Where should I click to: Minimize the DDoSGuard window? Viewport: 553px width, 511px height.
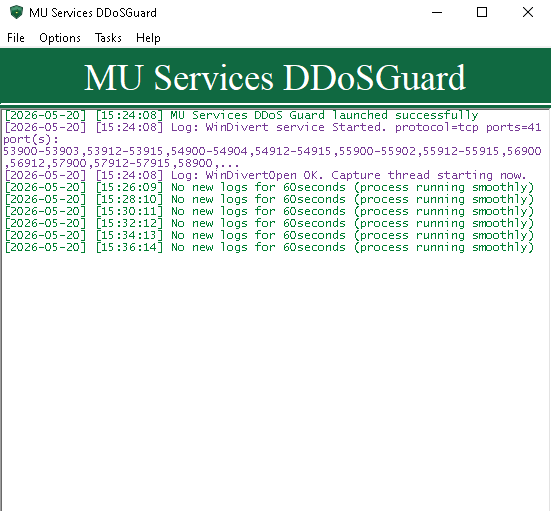tap(437, 12)
